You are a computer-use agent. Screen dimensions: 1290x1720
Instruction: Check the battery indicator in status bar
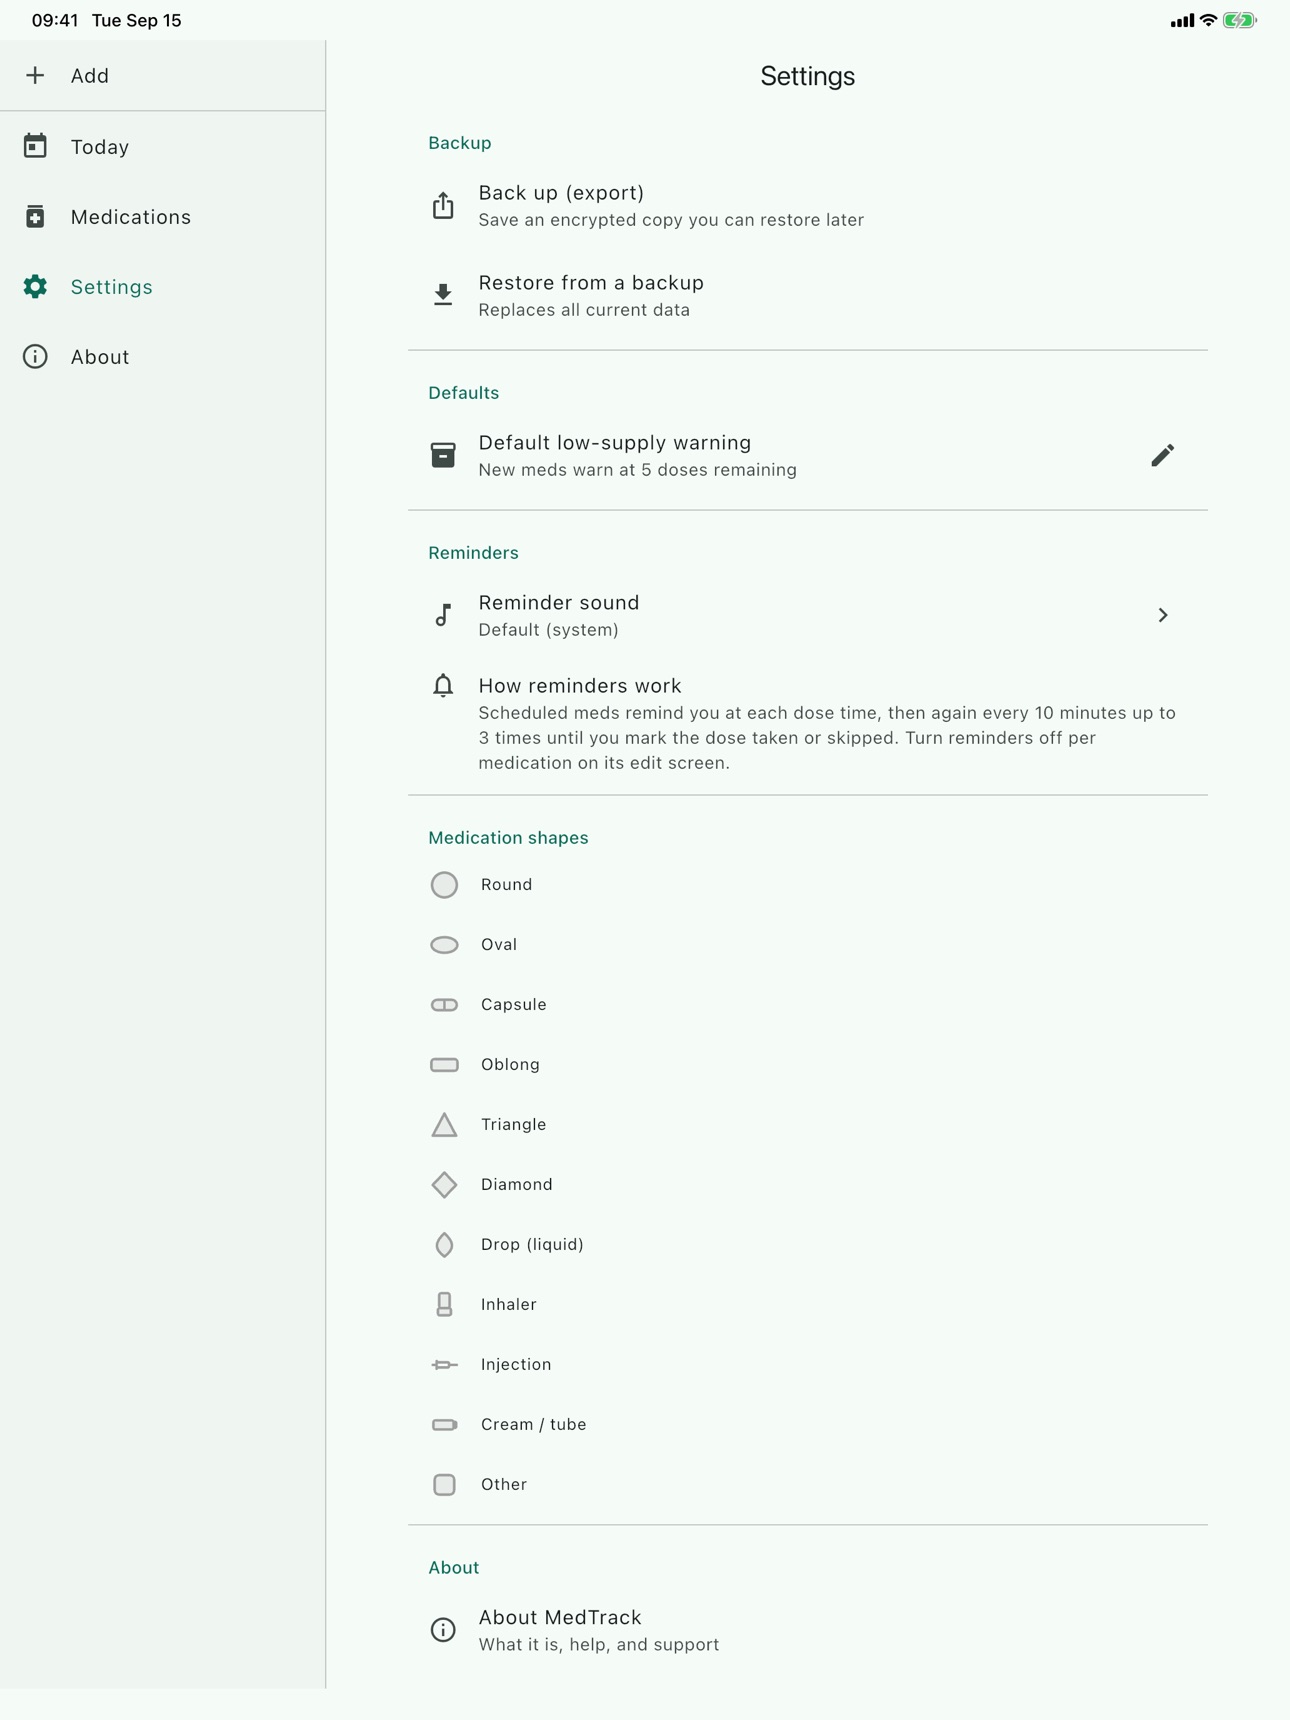pyautogui.click(x=1240, y=20)
